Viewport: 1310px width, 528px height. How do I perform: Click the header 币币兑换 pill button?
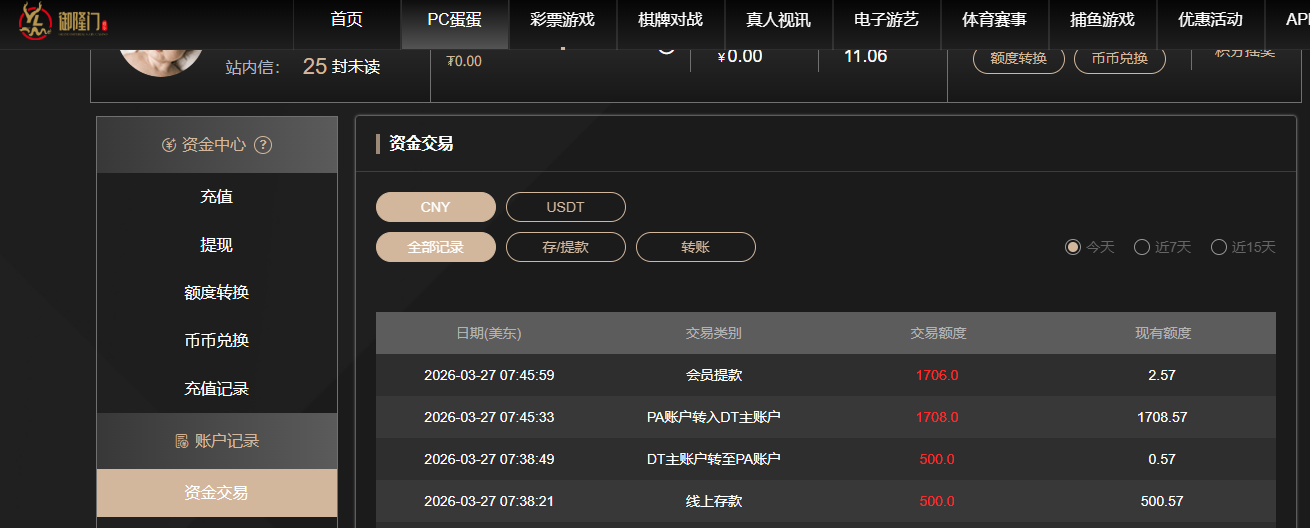(x=1120, y=58)
